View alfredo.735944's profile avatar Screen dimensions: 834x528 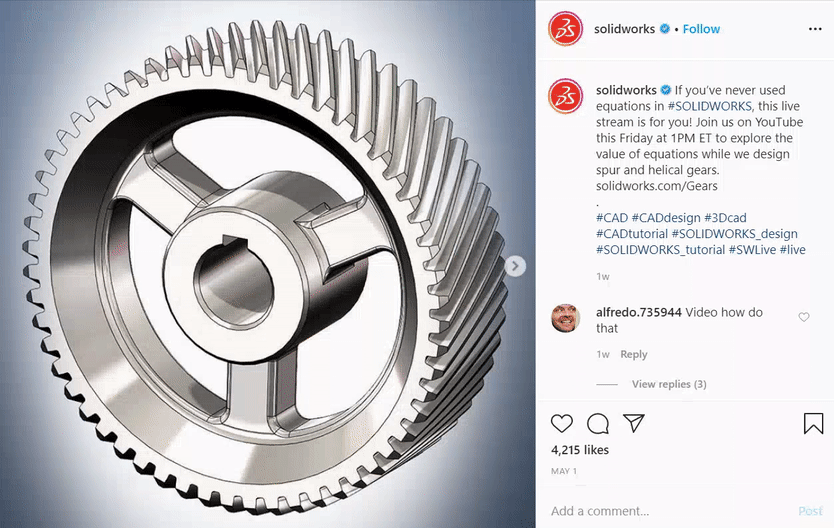click(x=565, y=318)
